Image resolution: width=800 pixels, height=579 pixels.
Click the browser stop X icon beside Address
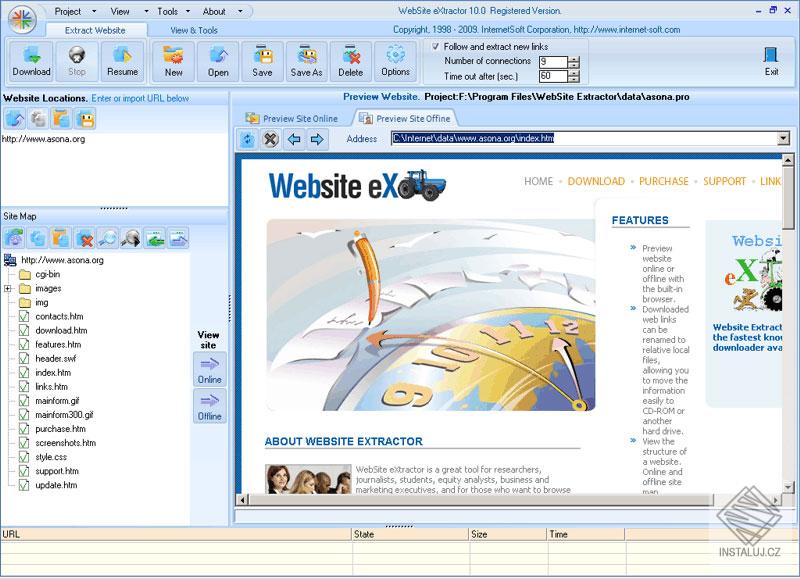tap(270, 139)
